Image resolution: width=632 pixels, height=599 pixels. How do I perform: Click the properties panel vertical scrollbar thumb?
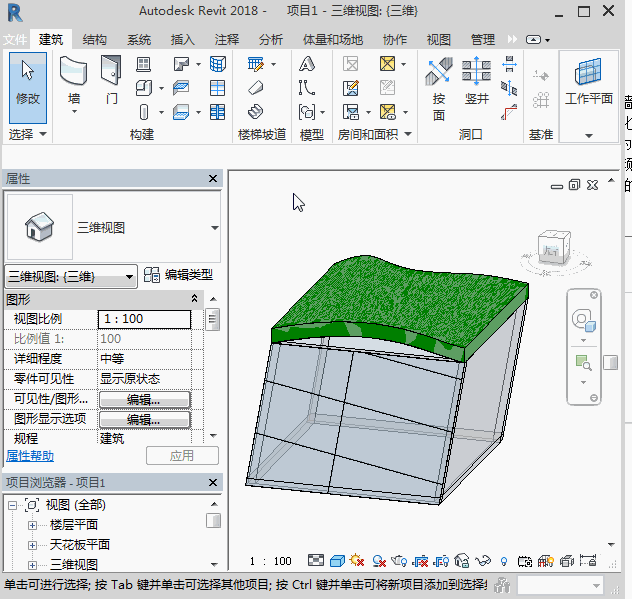(212, 321)
